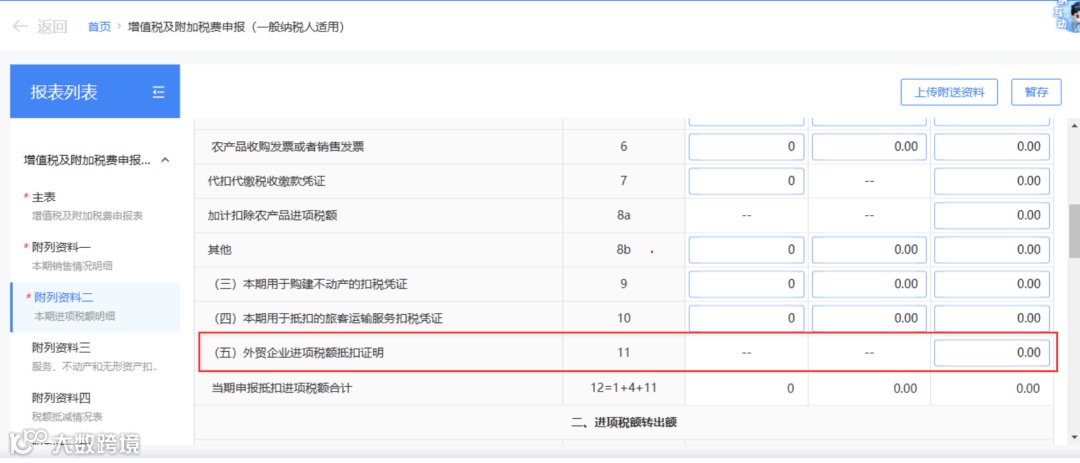
Task: Click the scrollbar down arrow
Action: [x=1074, y=437]
